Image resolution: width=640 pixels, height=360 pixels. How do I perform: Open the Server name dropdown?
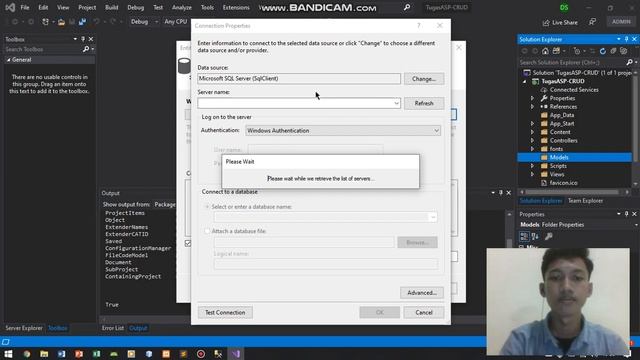pos(396,103)
